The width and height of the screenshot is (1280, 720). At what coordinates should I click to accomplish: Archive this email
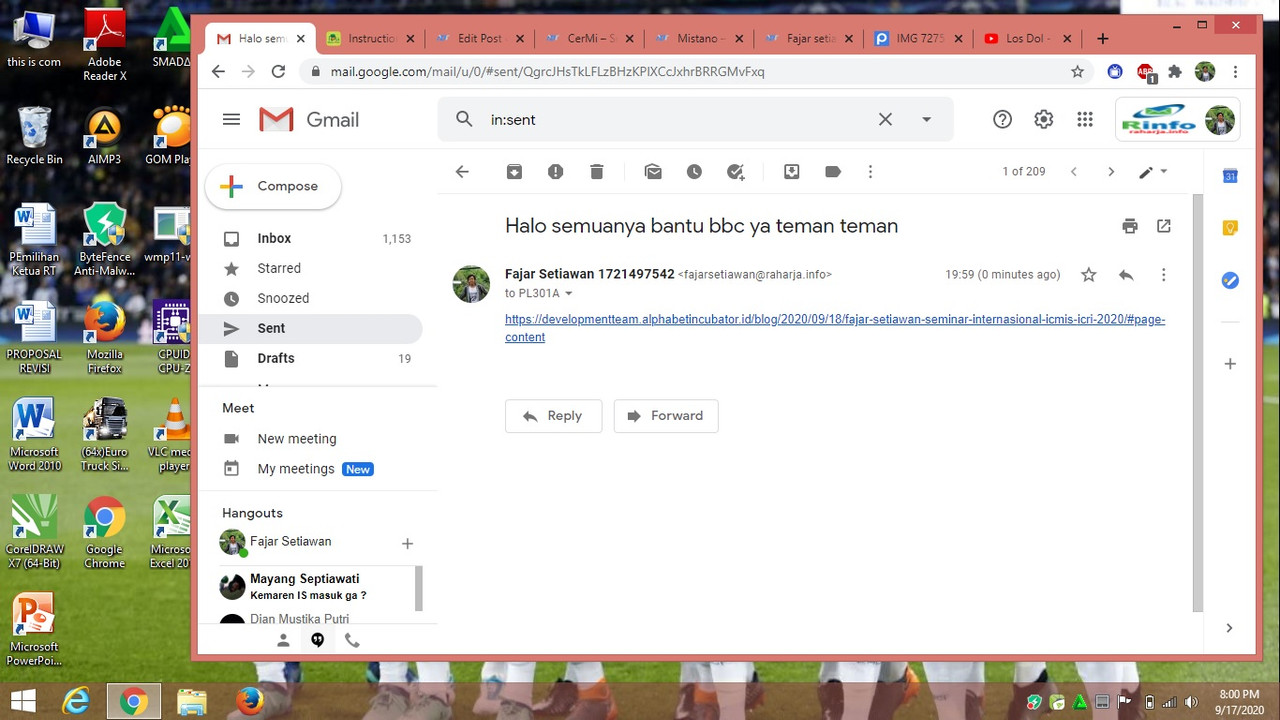tap(514, 172)
